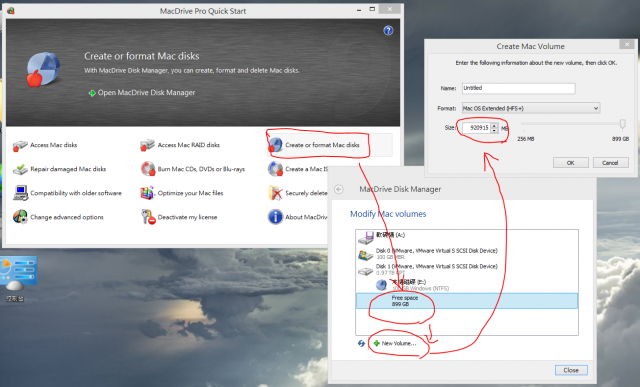640x387 pixels.
Task: Click OK in Create Mac Volume
Action: [571, 162]
